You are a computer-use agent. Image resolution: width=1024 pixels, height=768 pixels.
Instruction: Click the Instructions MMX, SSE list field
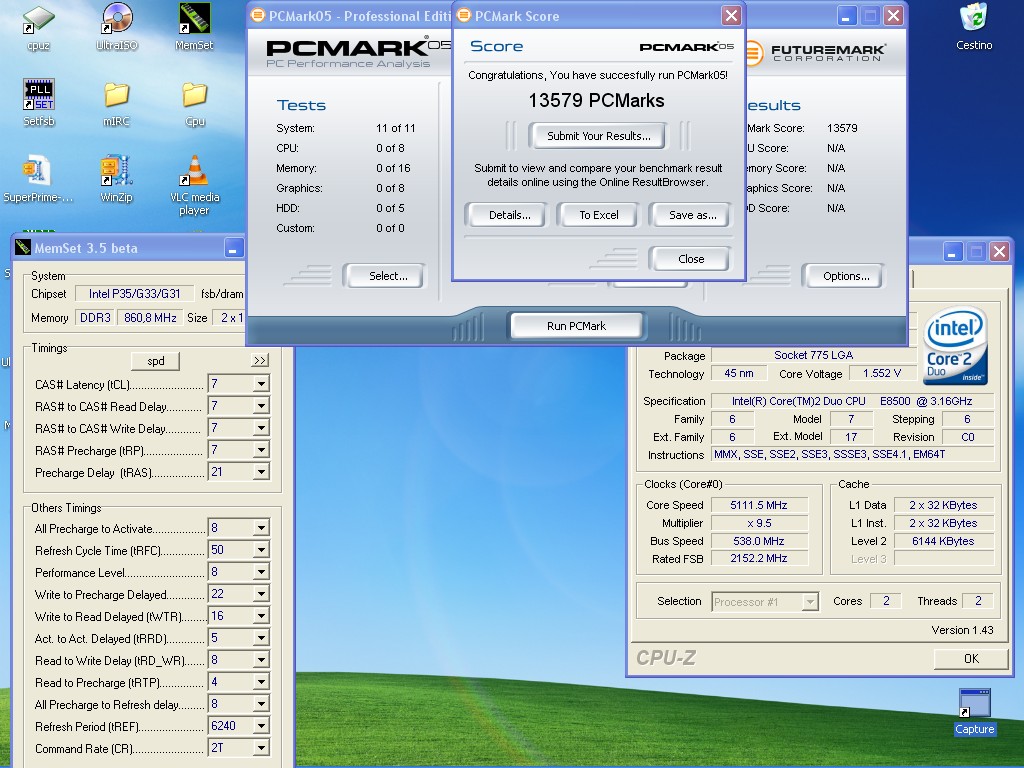(x=853, y=454)
